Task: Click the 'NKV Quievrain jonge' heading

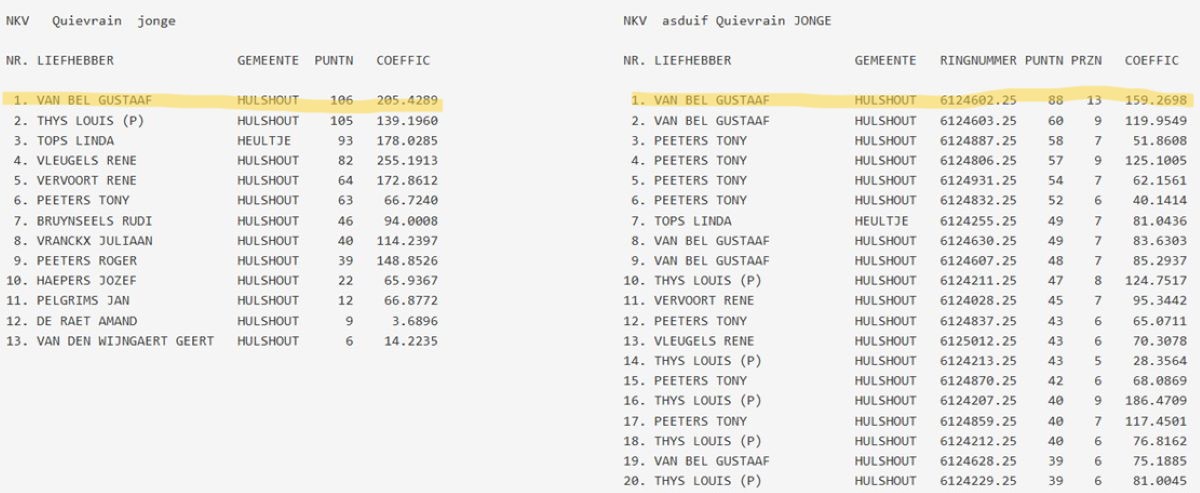Action: [90, 21]
